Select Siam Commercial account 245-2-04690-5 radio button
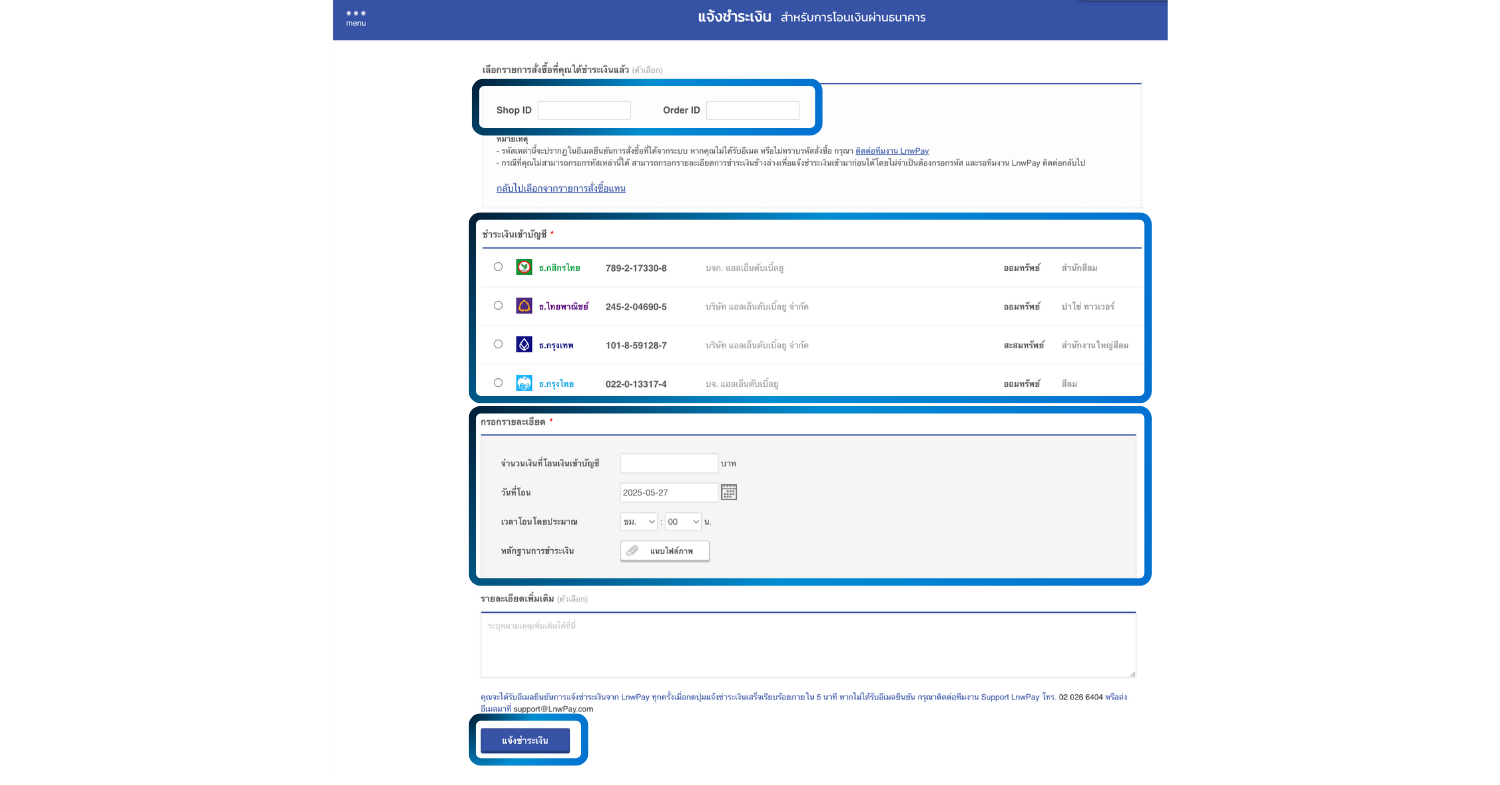Viewport: 1500px width, 785px height. click(x=498, y=306)
